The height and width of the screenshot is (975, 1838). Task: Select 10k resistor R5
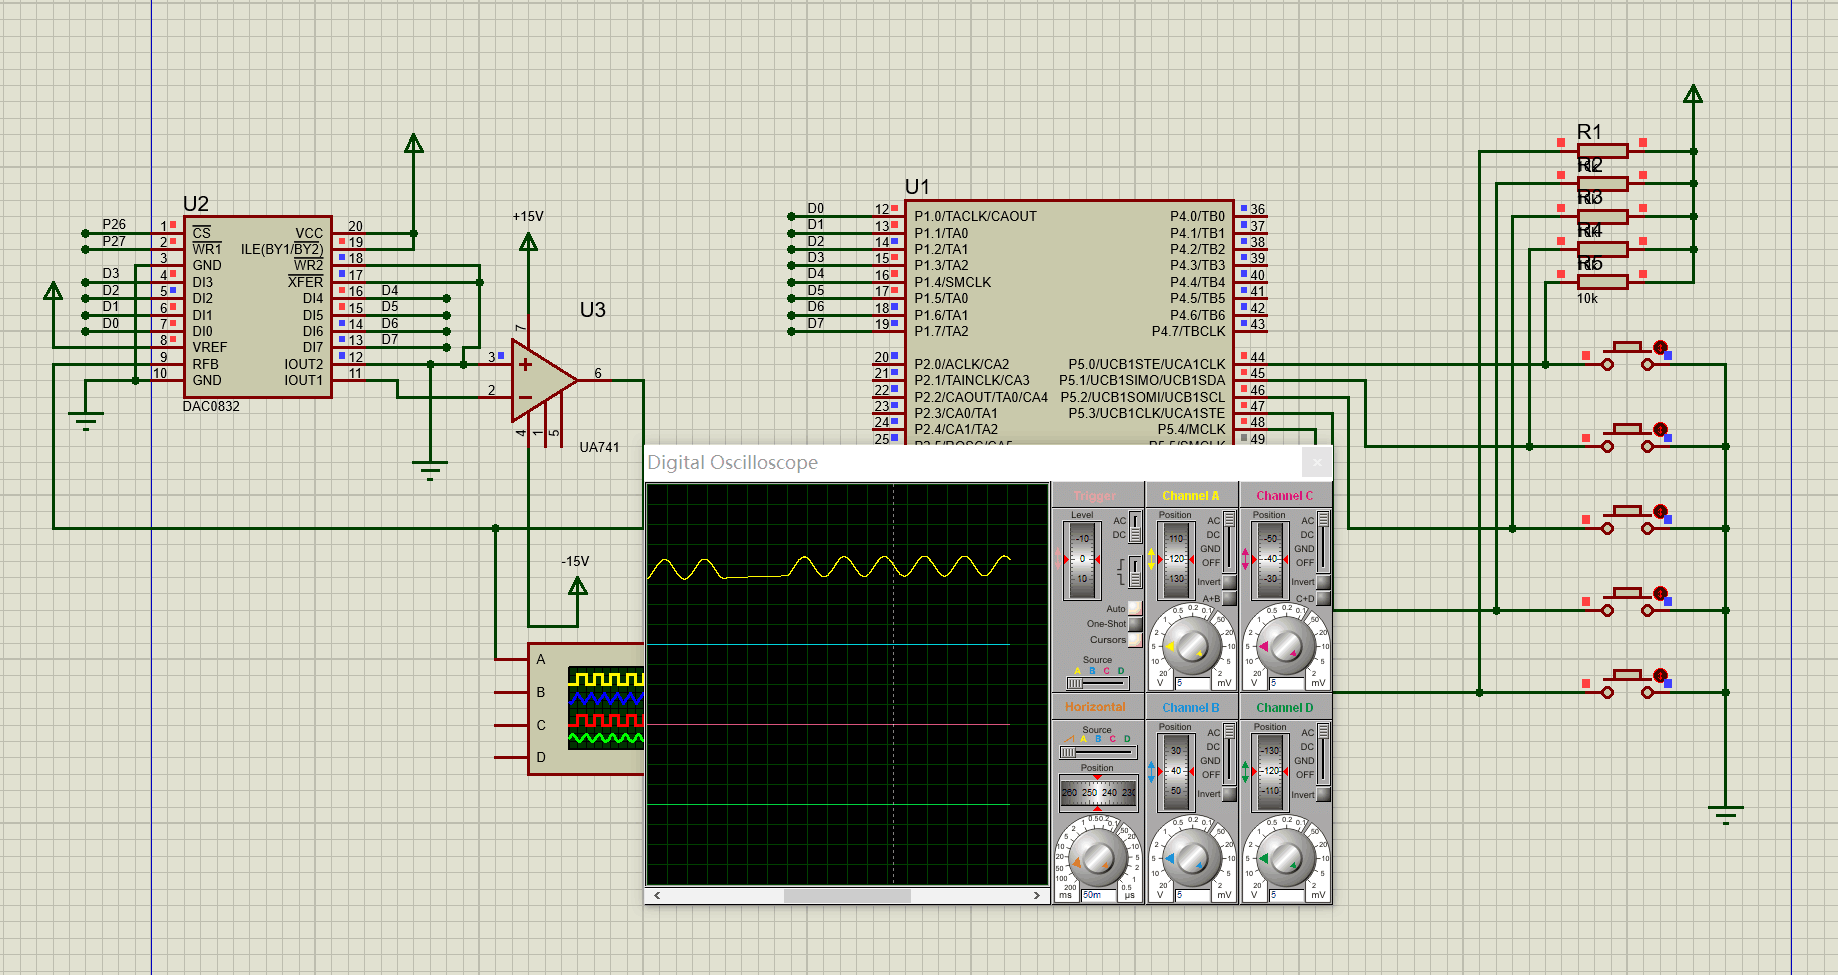coord(1602,282)
